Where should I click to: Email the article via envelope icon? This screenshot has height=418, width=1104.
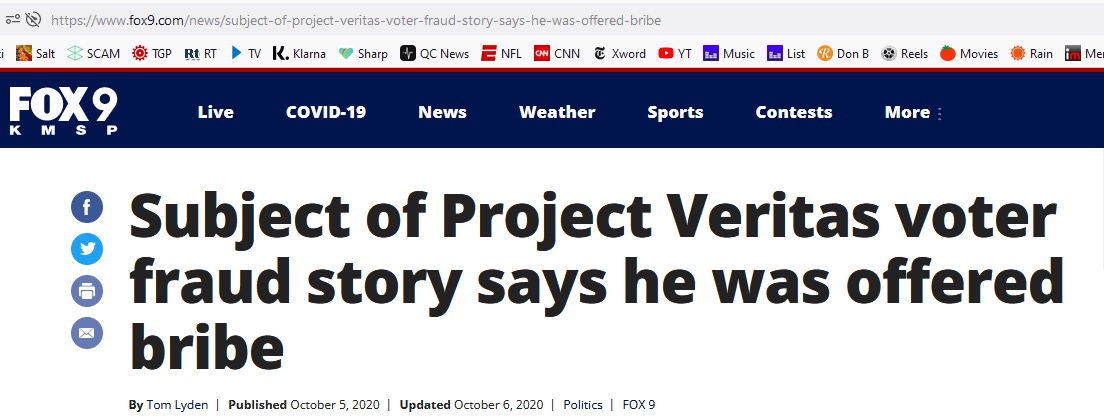pyautogui.click(x=87, y=333)
